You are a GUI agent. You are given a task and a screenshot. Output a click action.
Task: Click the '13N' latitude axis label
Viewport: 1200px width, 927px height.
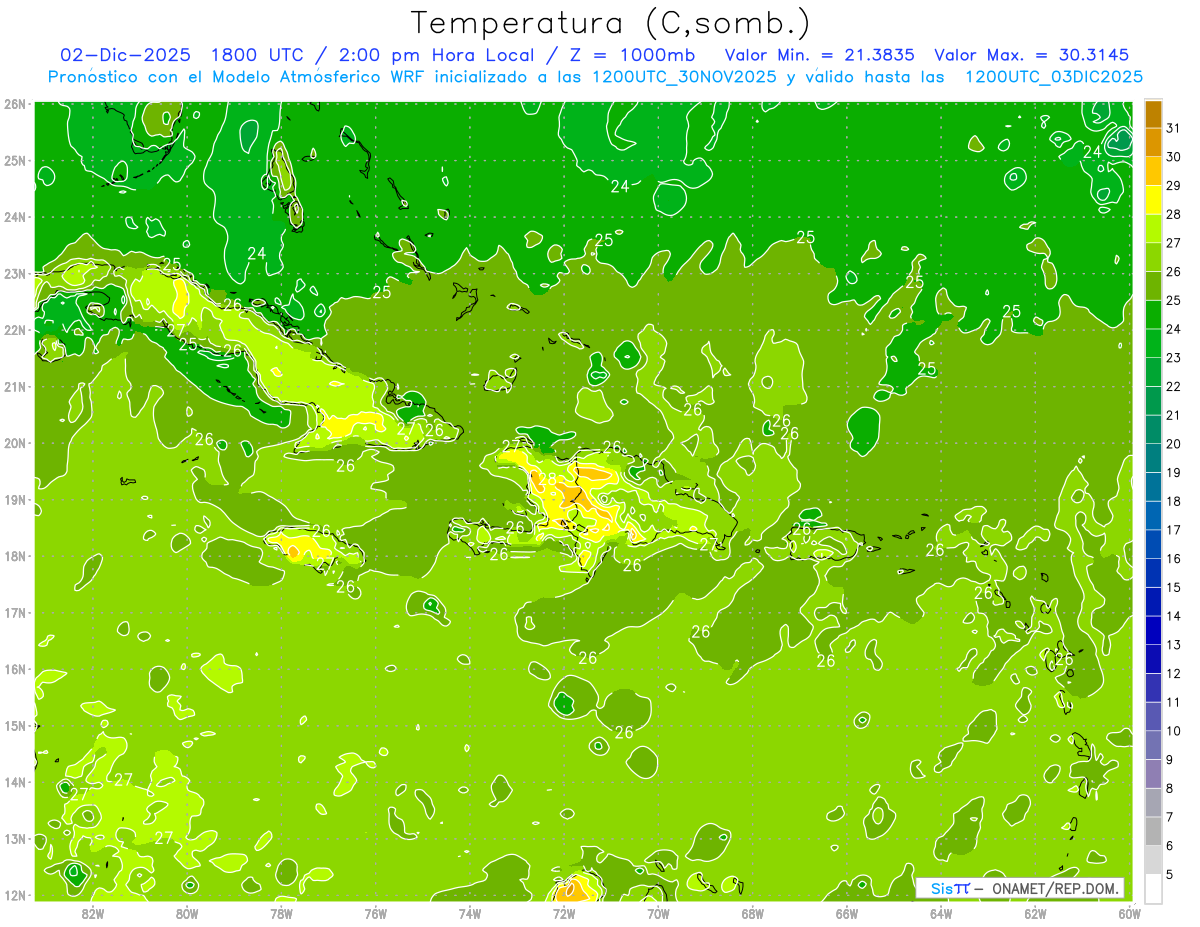point(14,838)
